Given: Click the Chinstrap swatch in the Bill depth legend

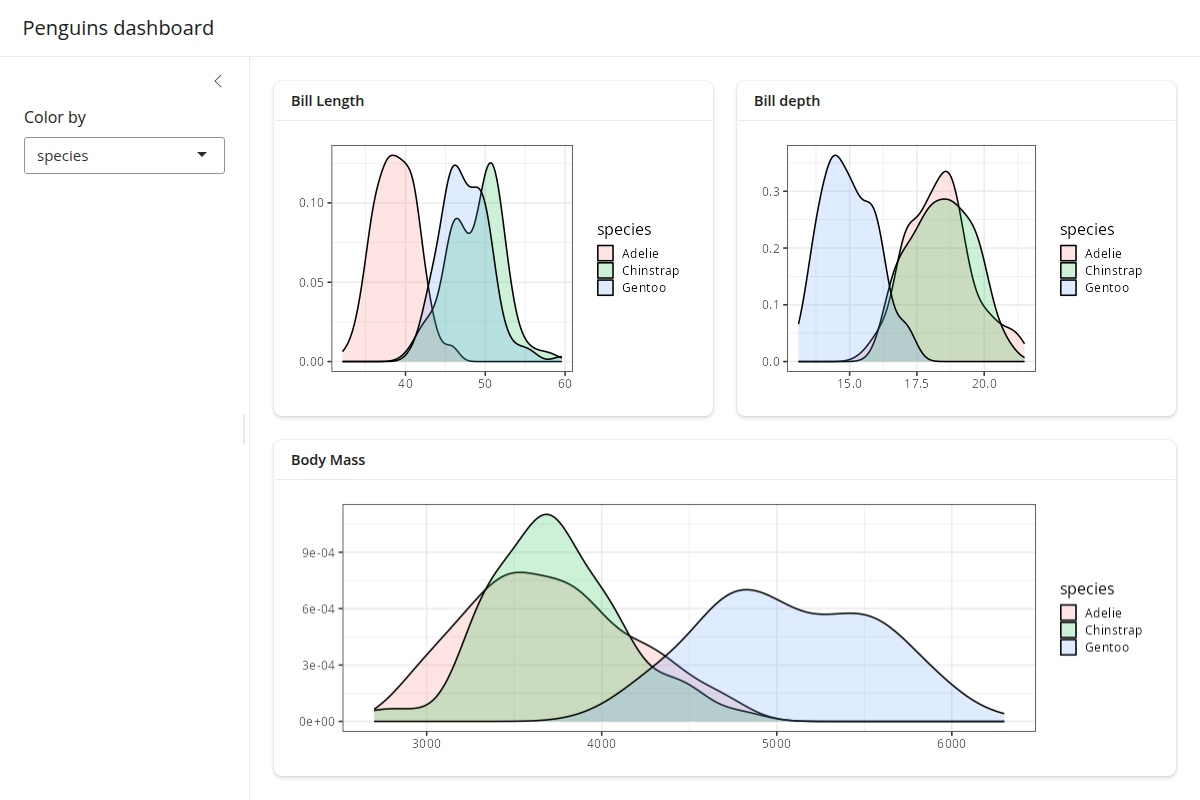Looking at the screenshot, I should (1068, 270).
